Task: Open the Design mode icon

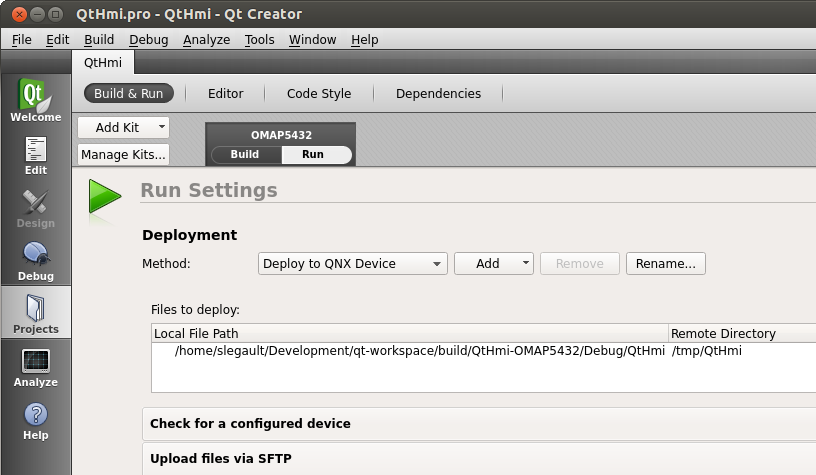Action: pos(35,208)
